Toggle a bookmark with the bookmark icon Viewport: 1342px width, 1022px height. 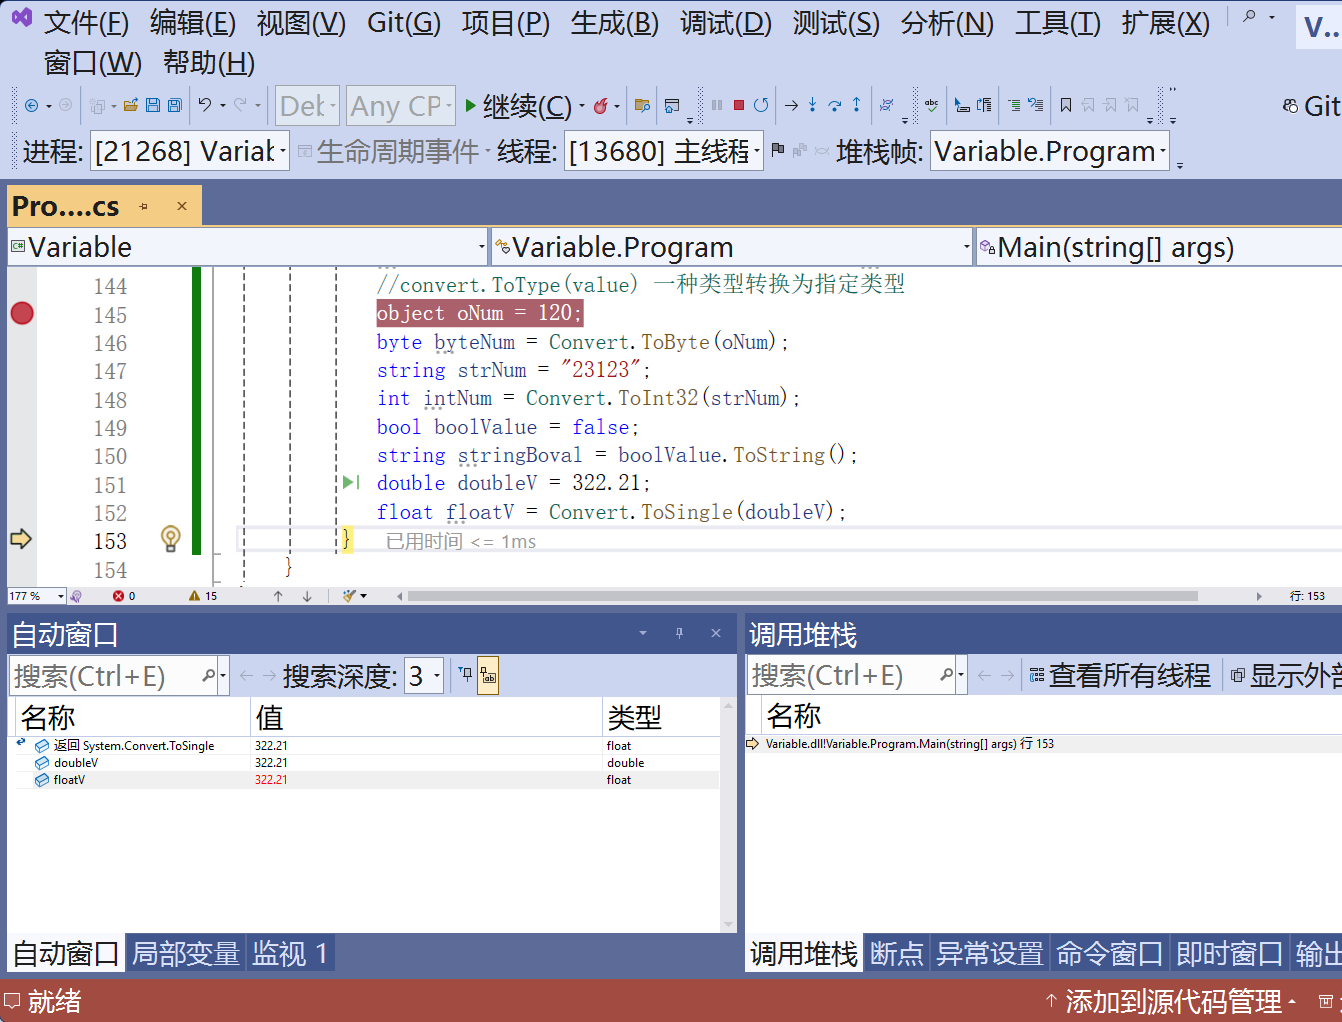pos(1067,104)
